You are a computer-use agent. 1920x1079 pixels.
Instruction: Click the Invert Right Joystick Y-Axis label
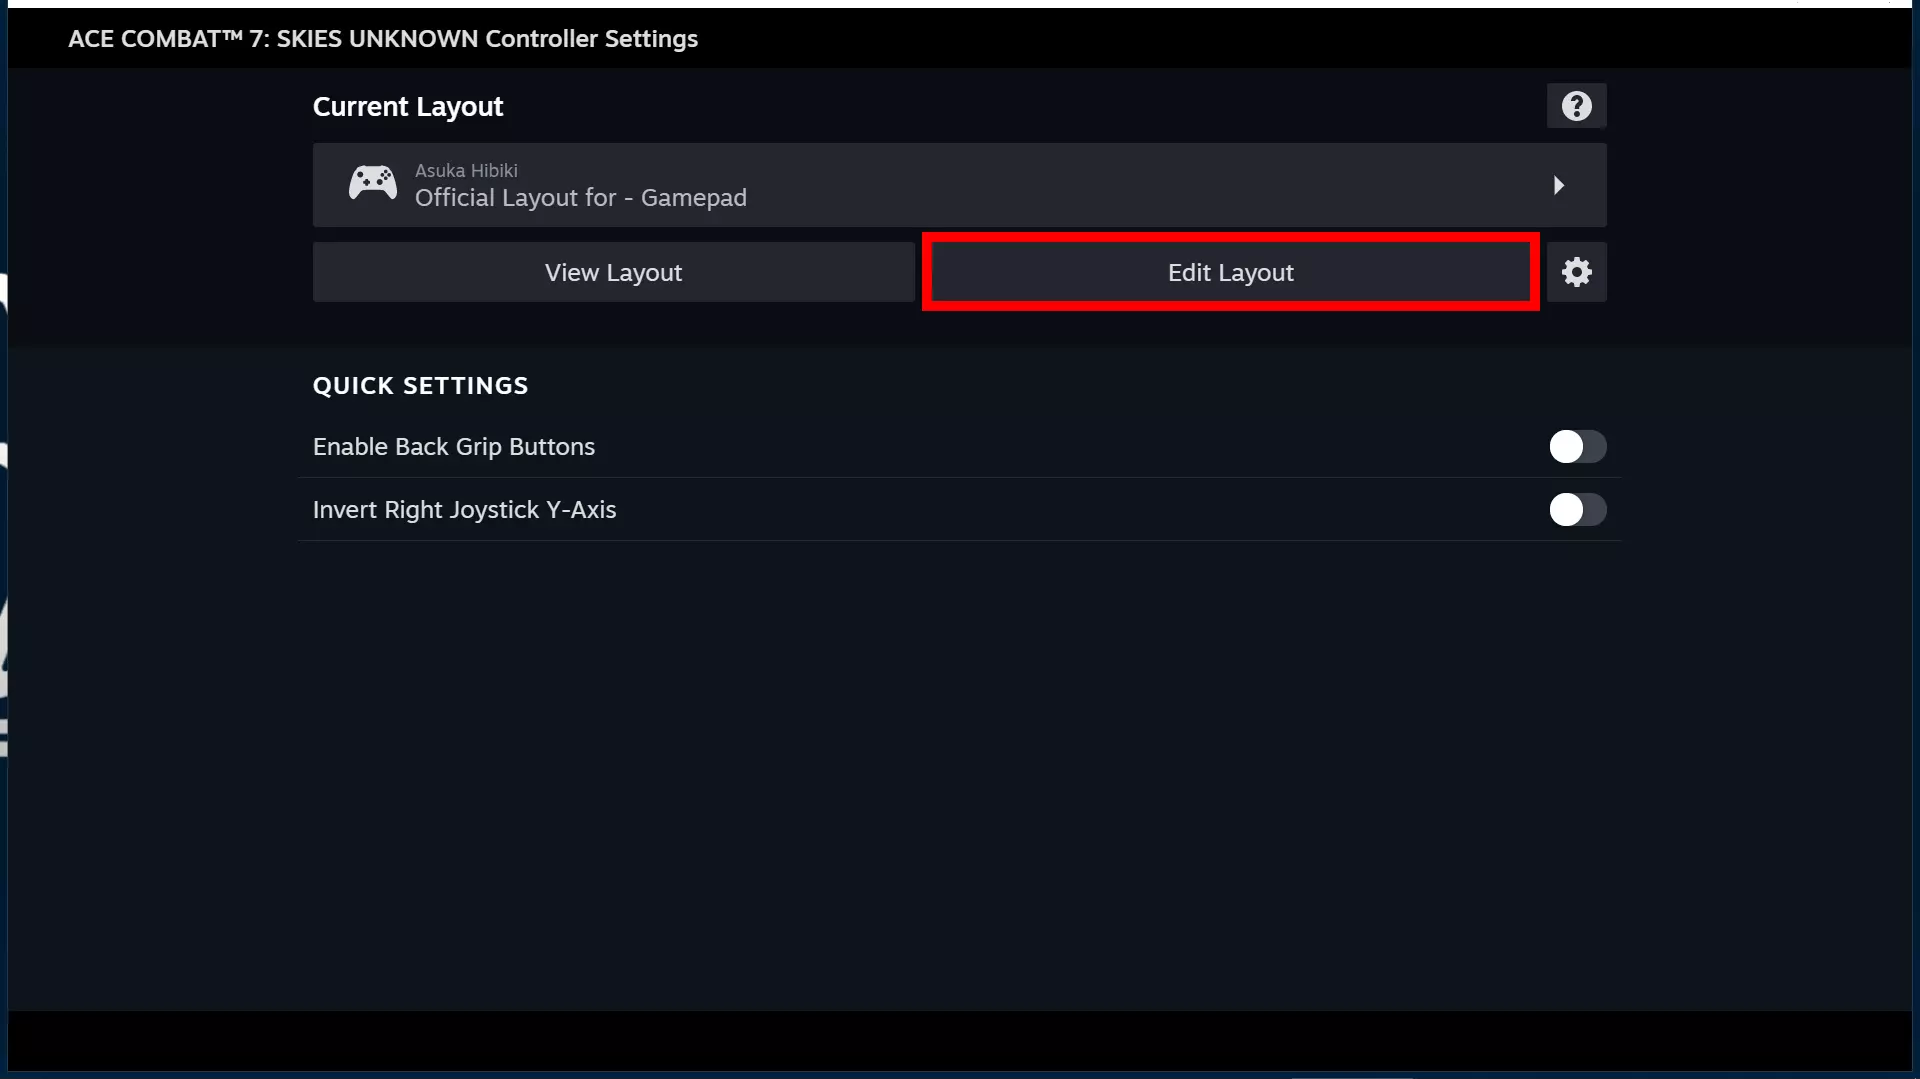click(x=464, y=510)
